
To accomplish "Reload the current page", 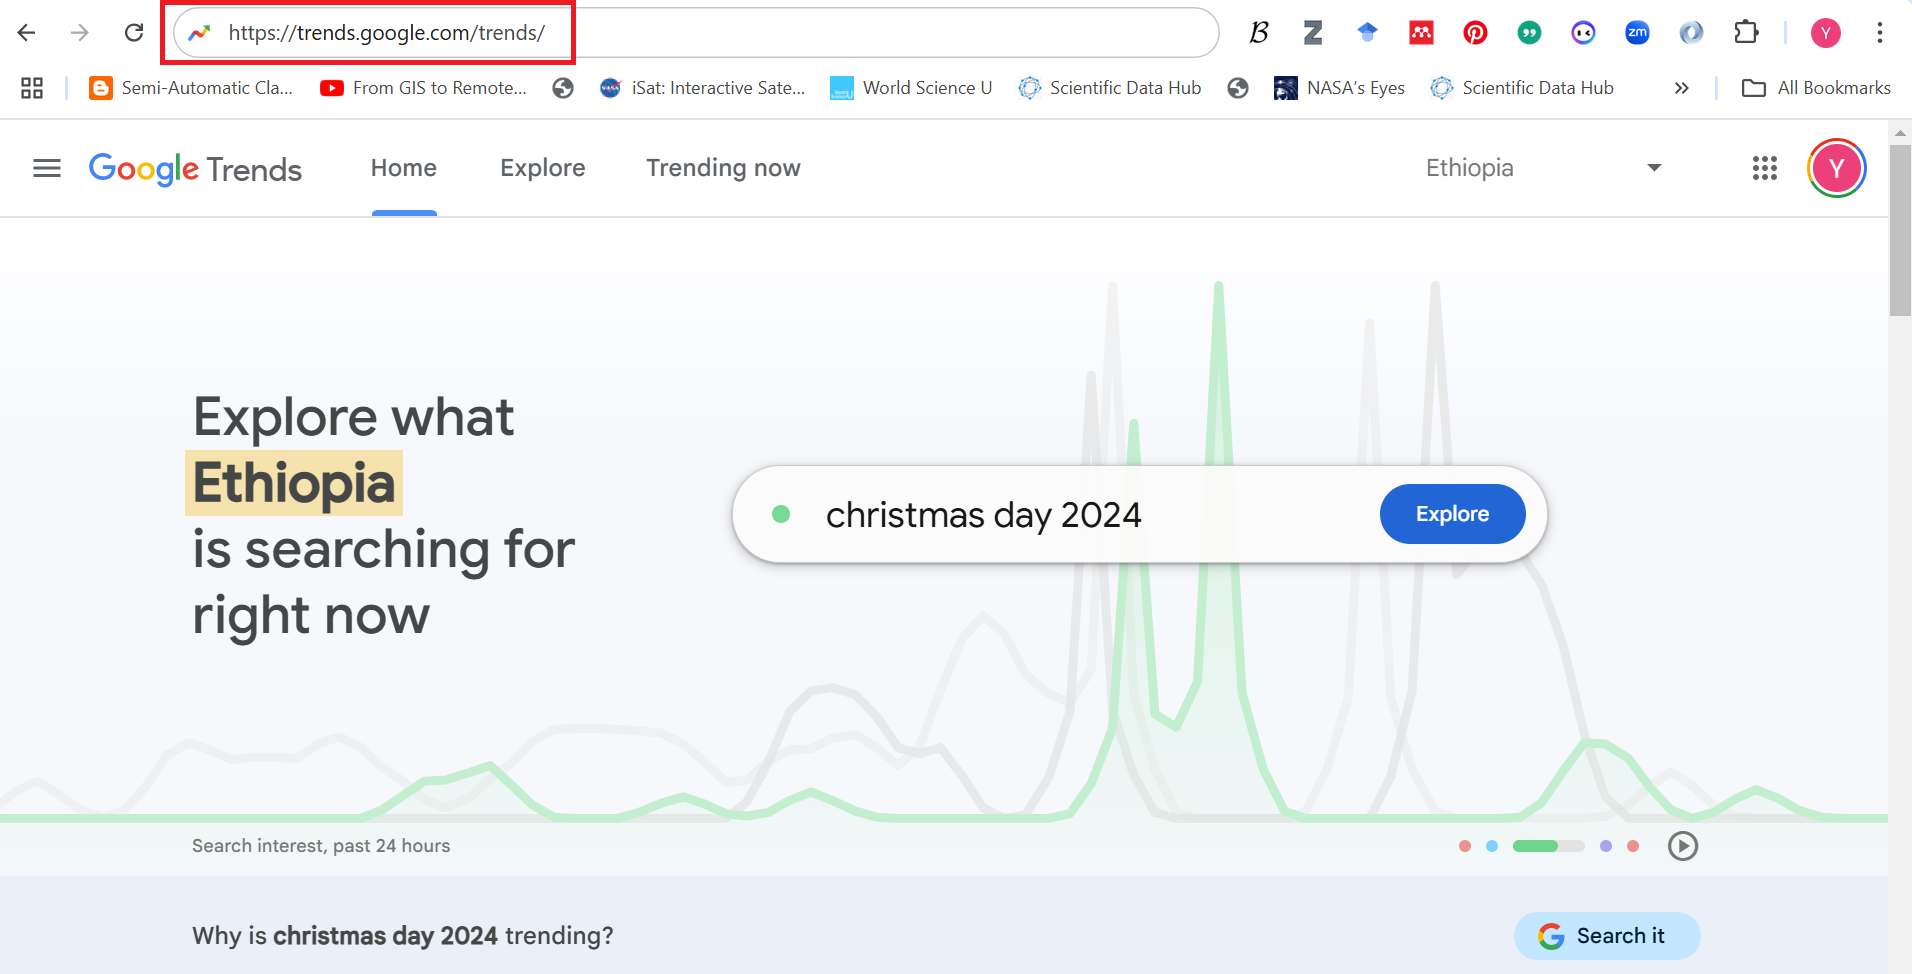I will pos(134,33).
